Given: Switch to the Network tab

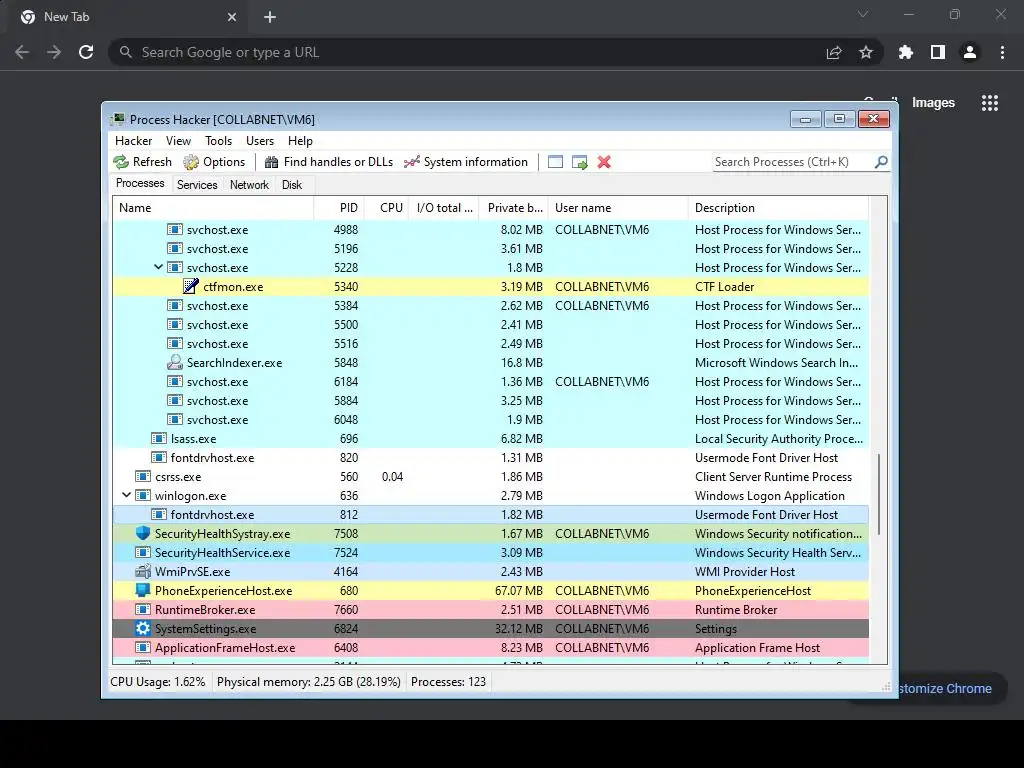Looking at the screenshot, I should 249,185.
